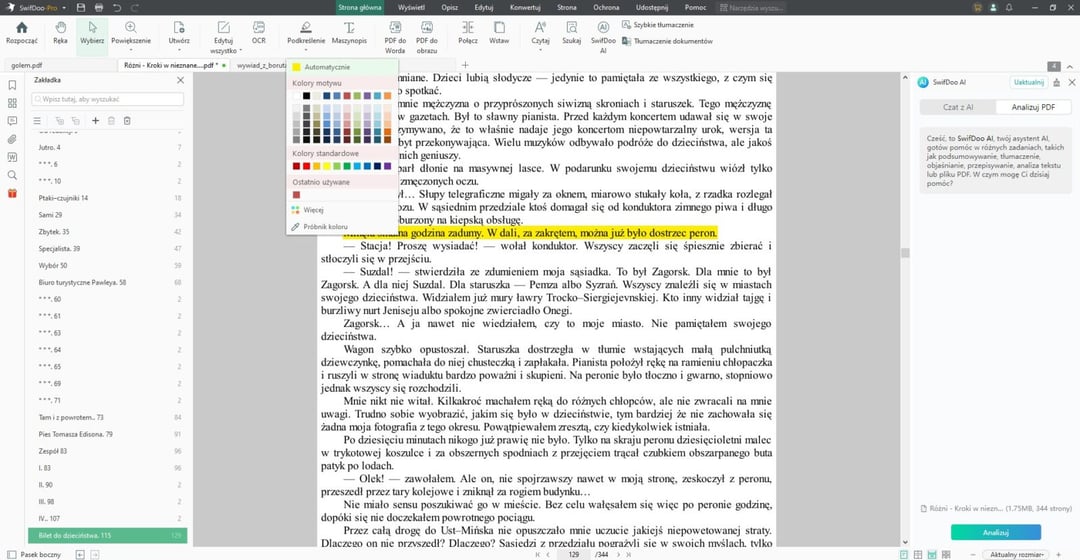Pick color with Próbnik koloru eyedropper

tap(325, 227)
